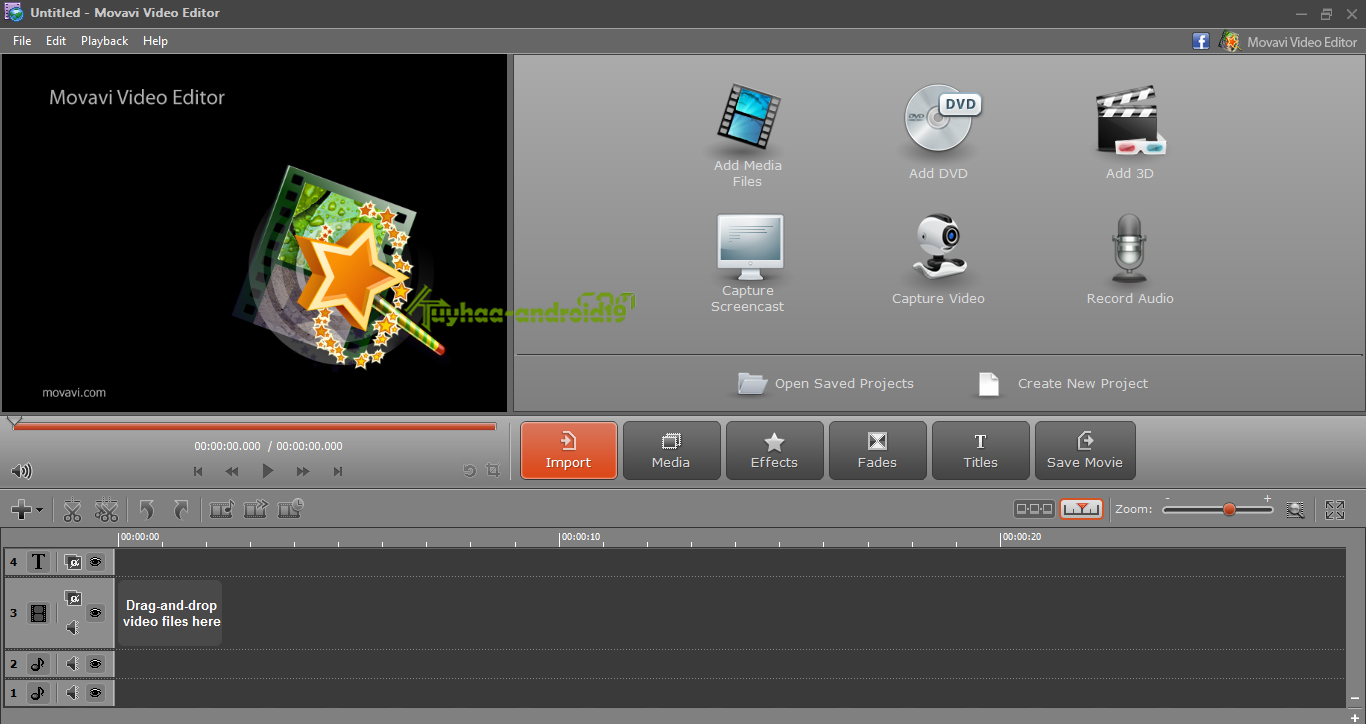Click the Add Media Files film icon

click(748, 116)
